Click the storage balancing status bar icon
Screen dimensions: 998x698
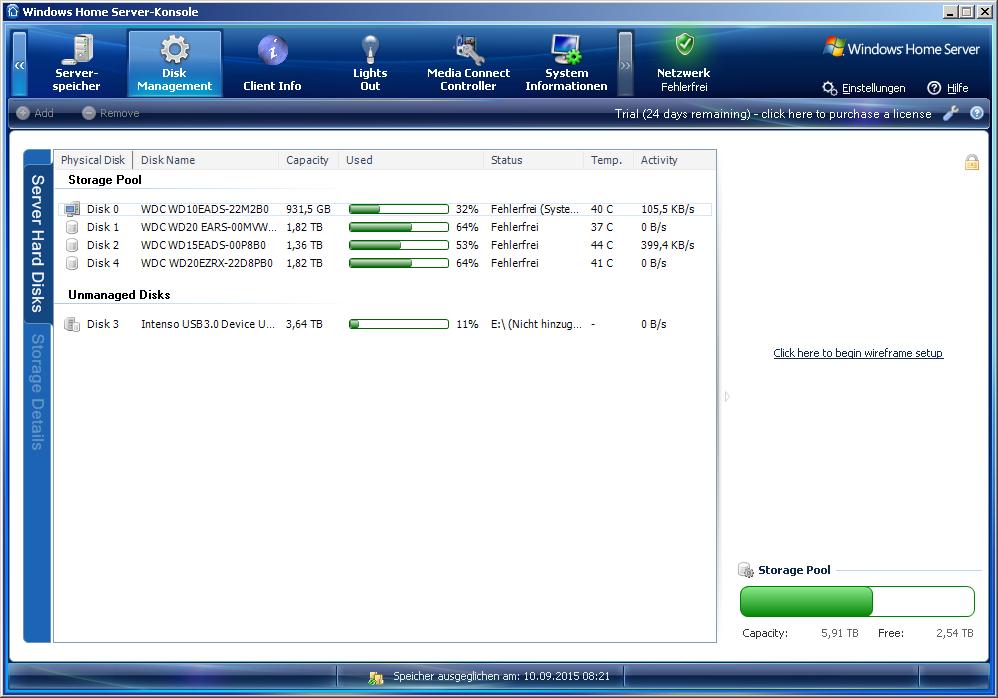pos(376,678)
